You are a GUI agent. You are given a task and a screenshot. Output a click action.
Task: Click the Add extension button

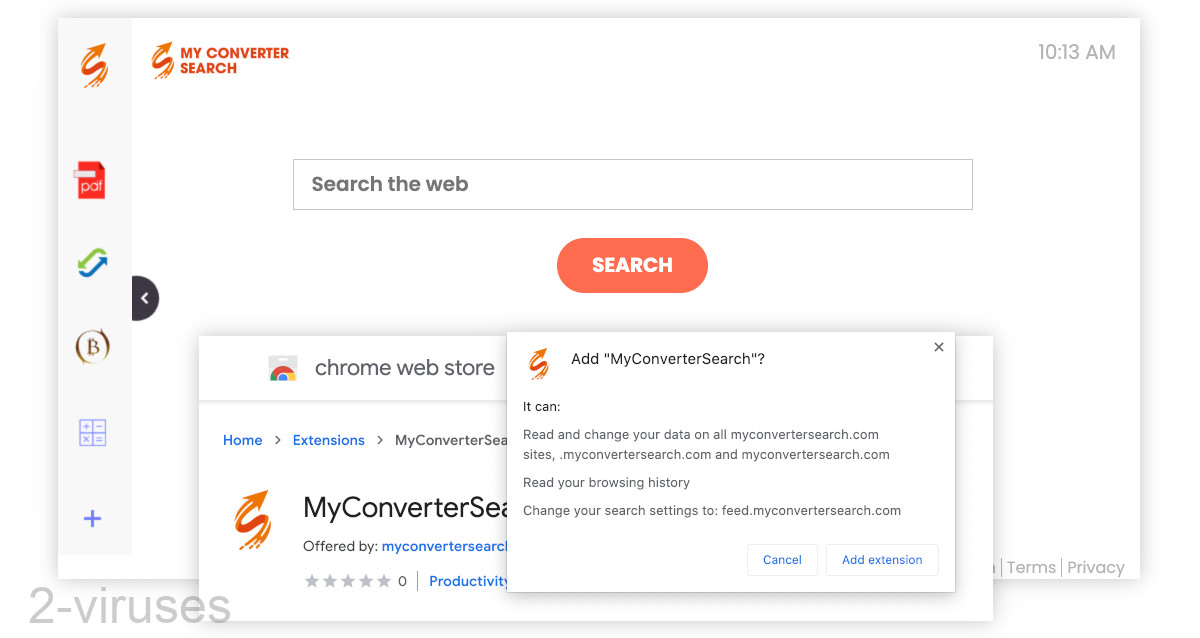(x=882, y=560)
